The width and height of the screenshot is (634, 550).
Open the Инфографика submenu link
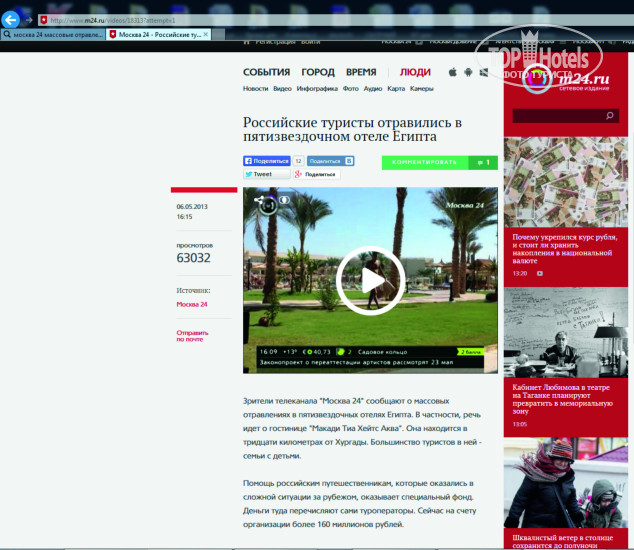point(316,89)
